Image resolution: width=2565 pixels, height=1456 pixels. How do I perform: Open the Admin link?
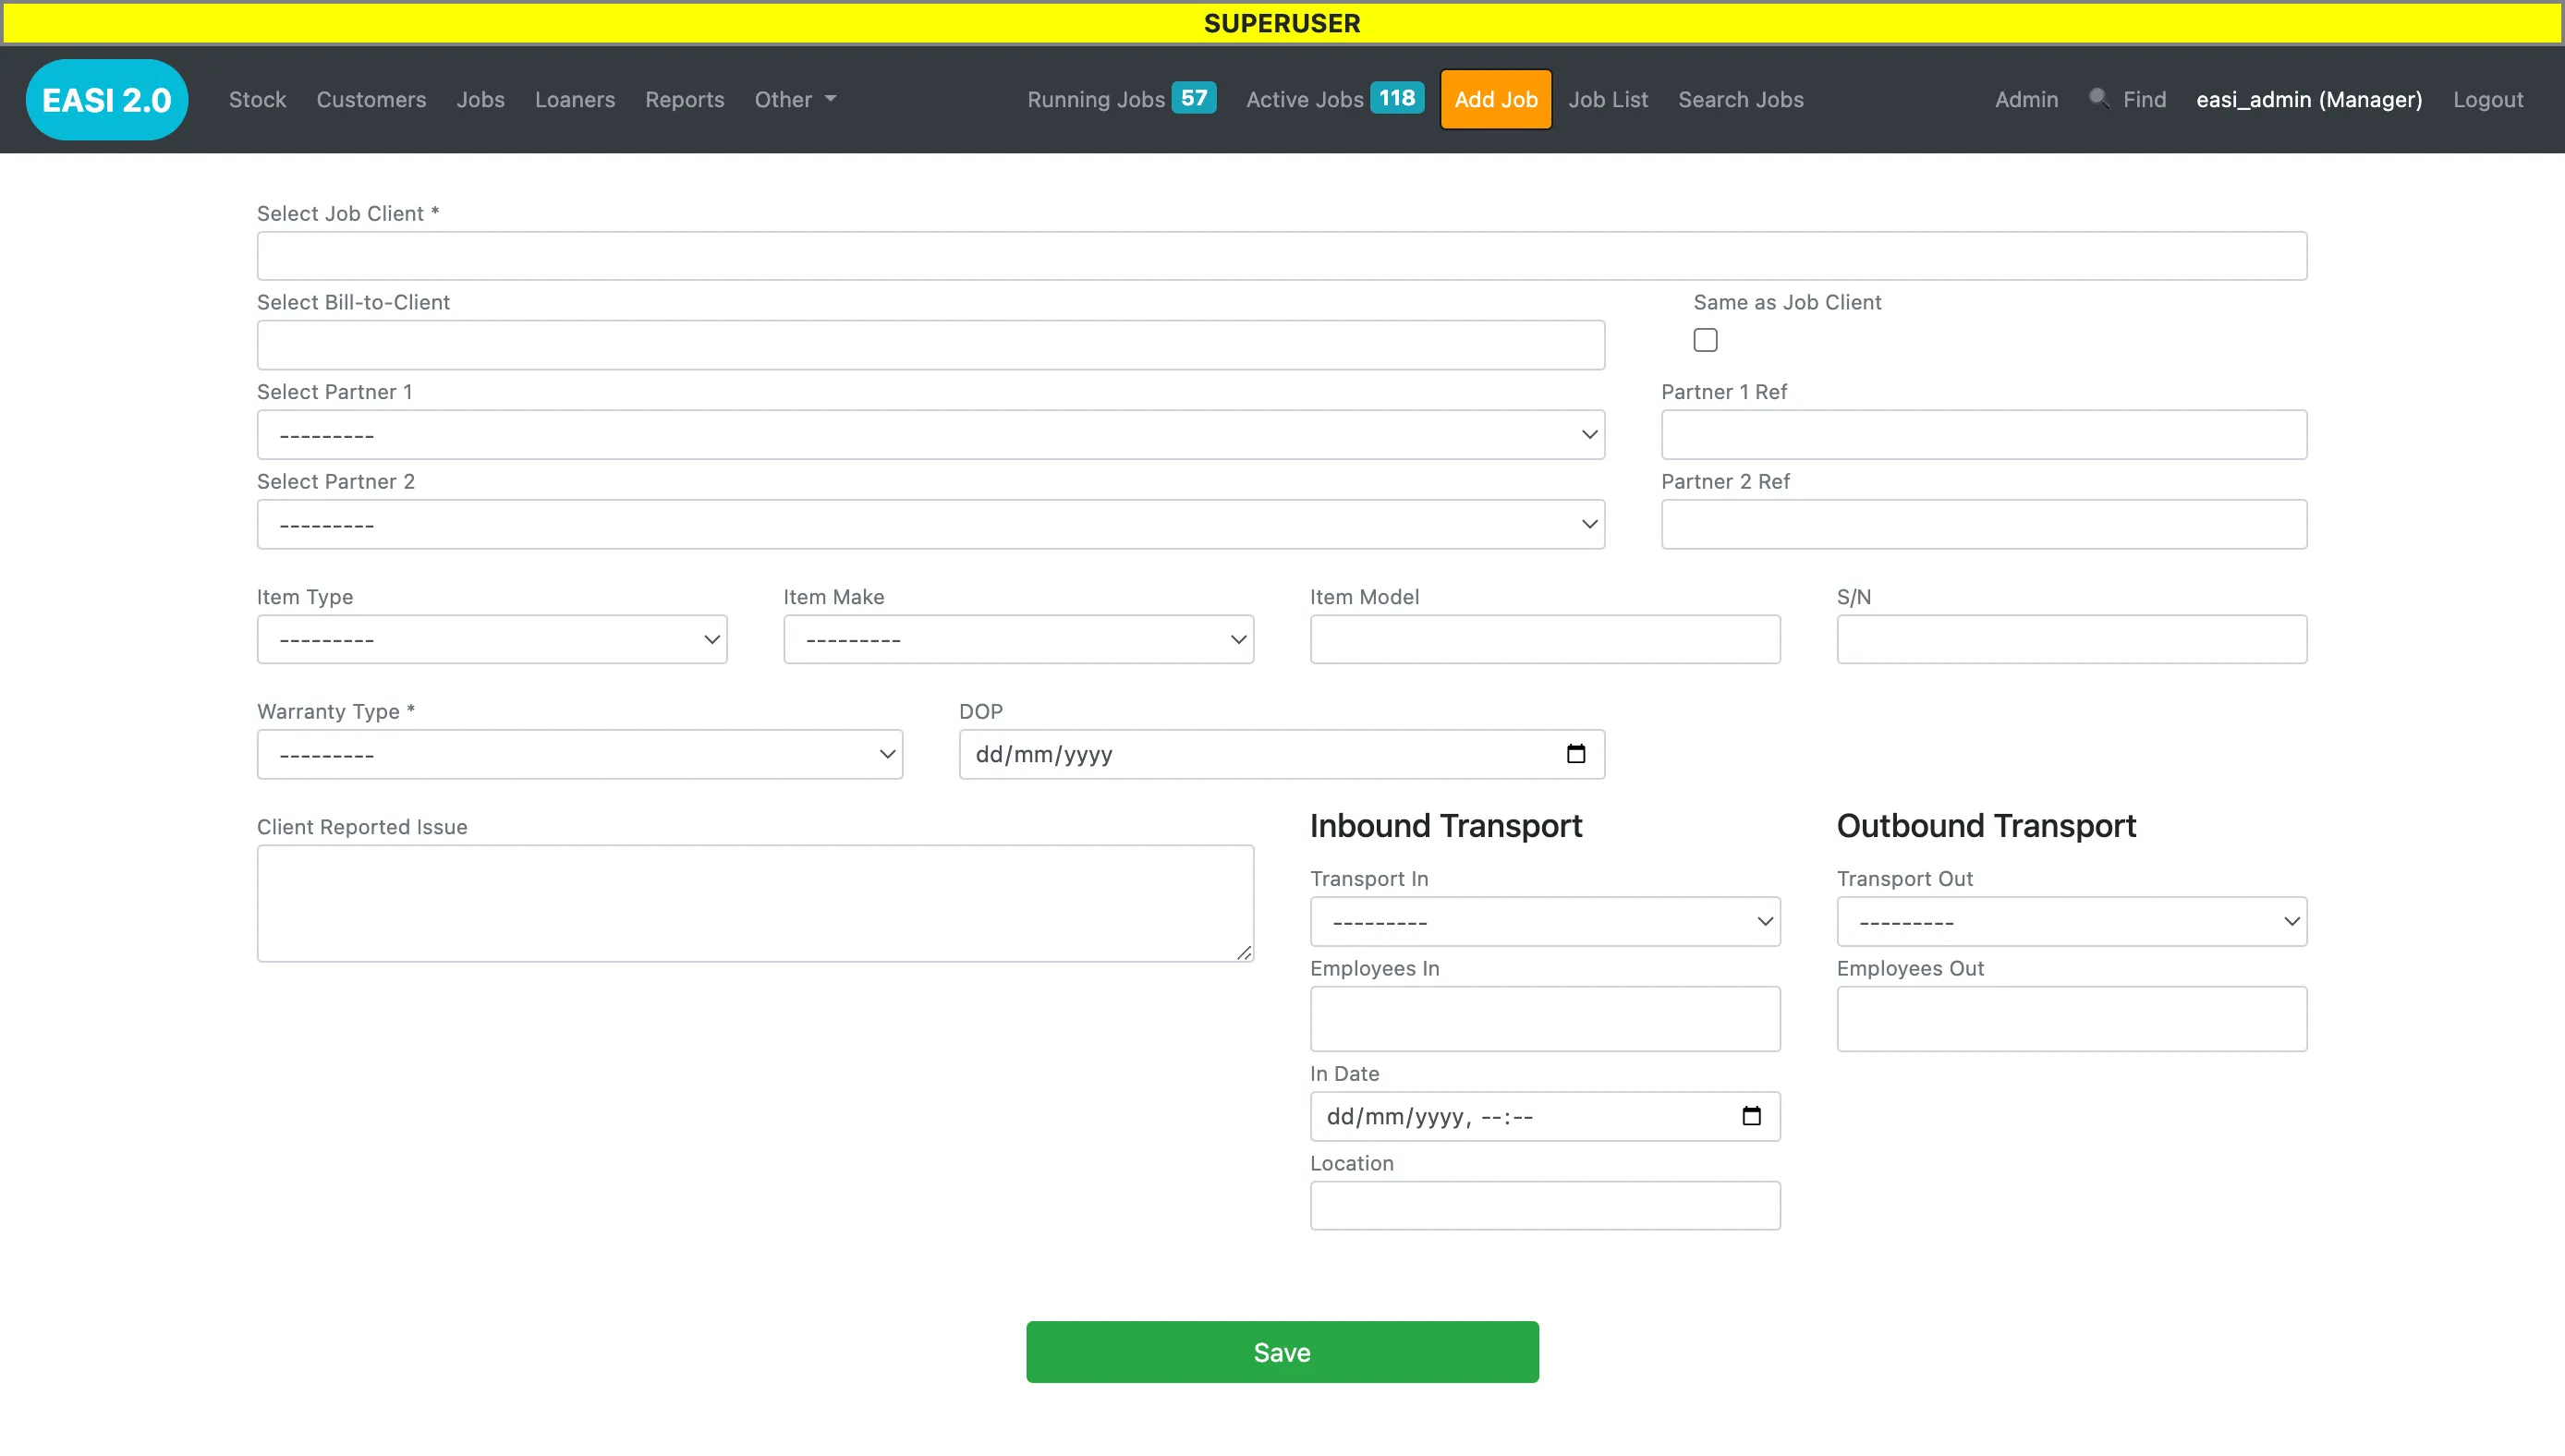tap(2027, 99)
